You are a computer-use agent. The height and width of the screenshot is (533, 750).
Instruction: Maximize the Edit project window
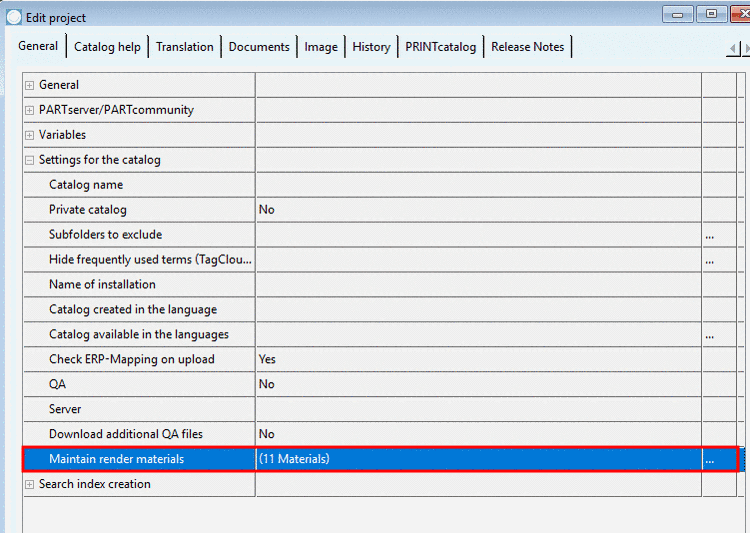711,14
